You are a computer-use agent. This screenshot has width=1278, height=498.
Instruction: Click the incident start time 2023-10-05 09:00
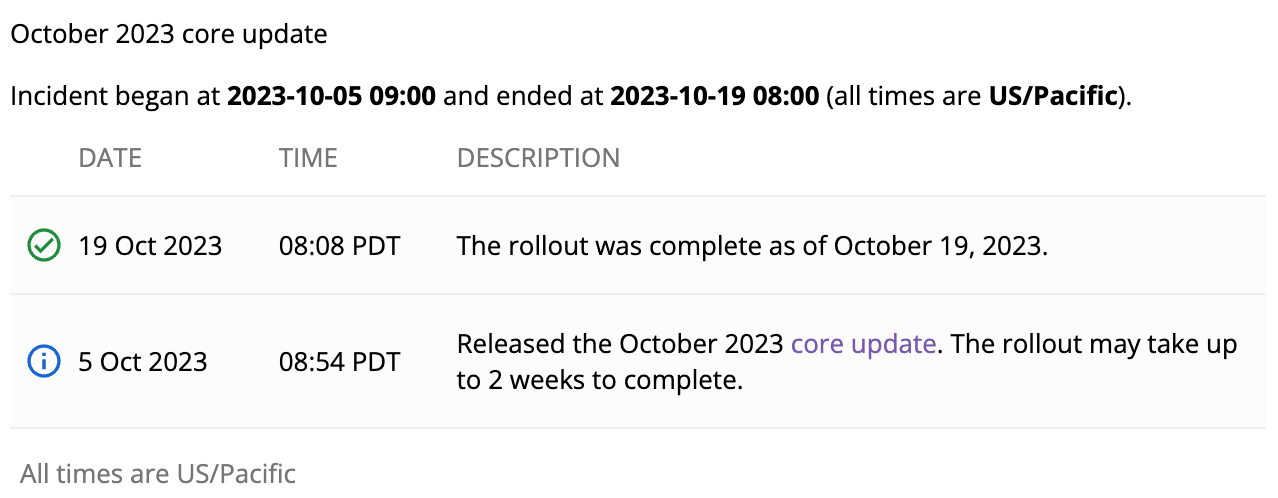click(x=331, y=97)
